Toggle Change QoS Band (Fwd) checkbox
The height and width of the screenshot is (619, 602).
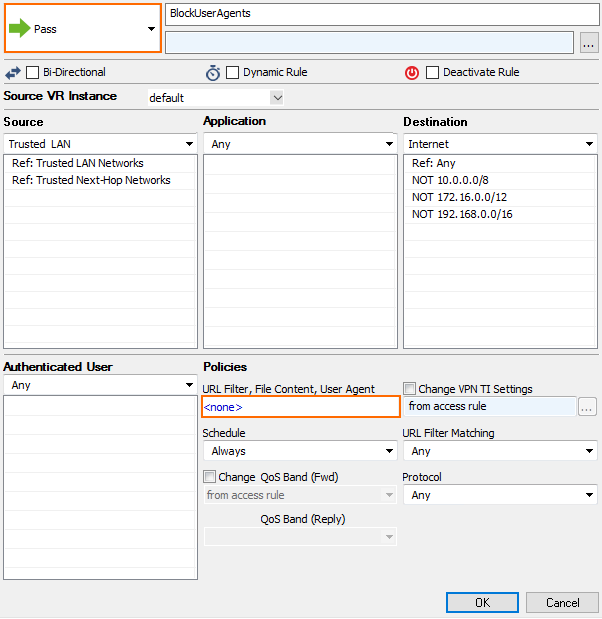point(210,476)
